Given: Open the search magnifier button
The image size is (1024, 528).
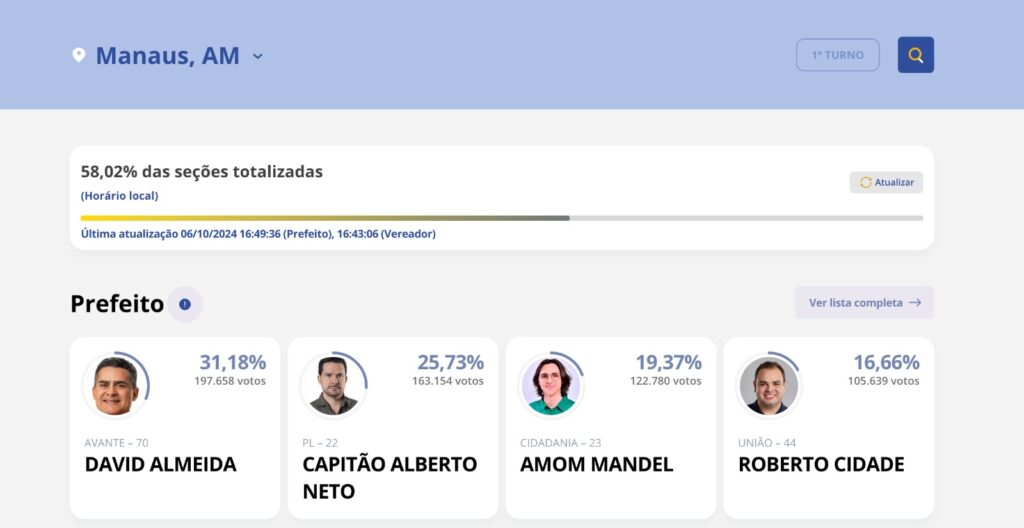Looking at the screenshot, I should click(x=915, y=55).
